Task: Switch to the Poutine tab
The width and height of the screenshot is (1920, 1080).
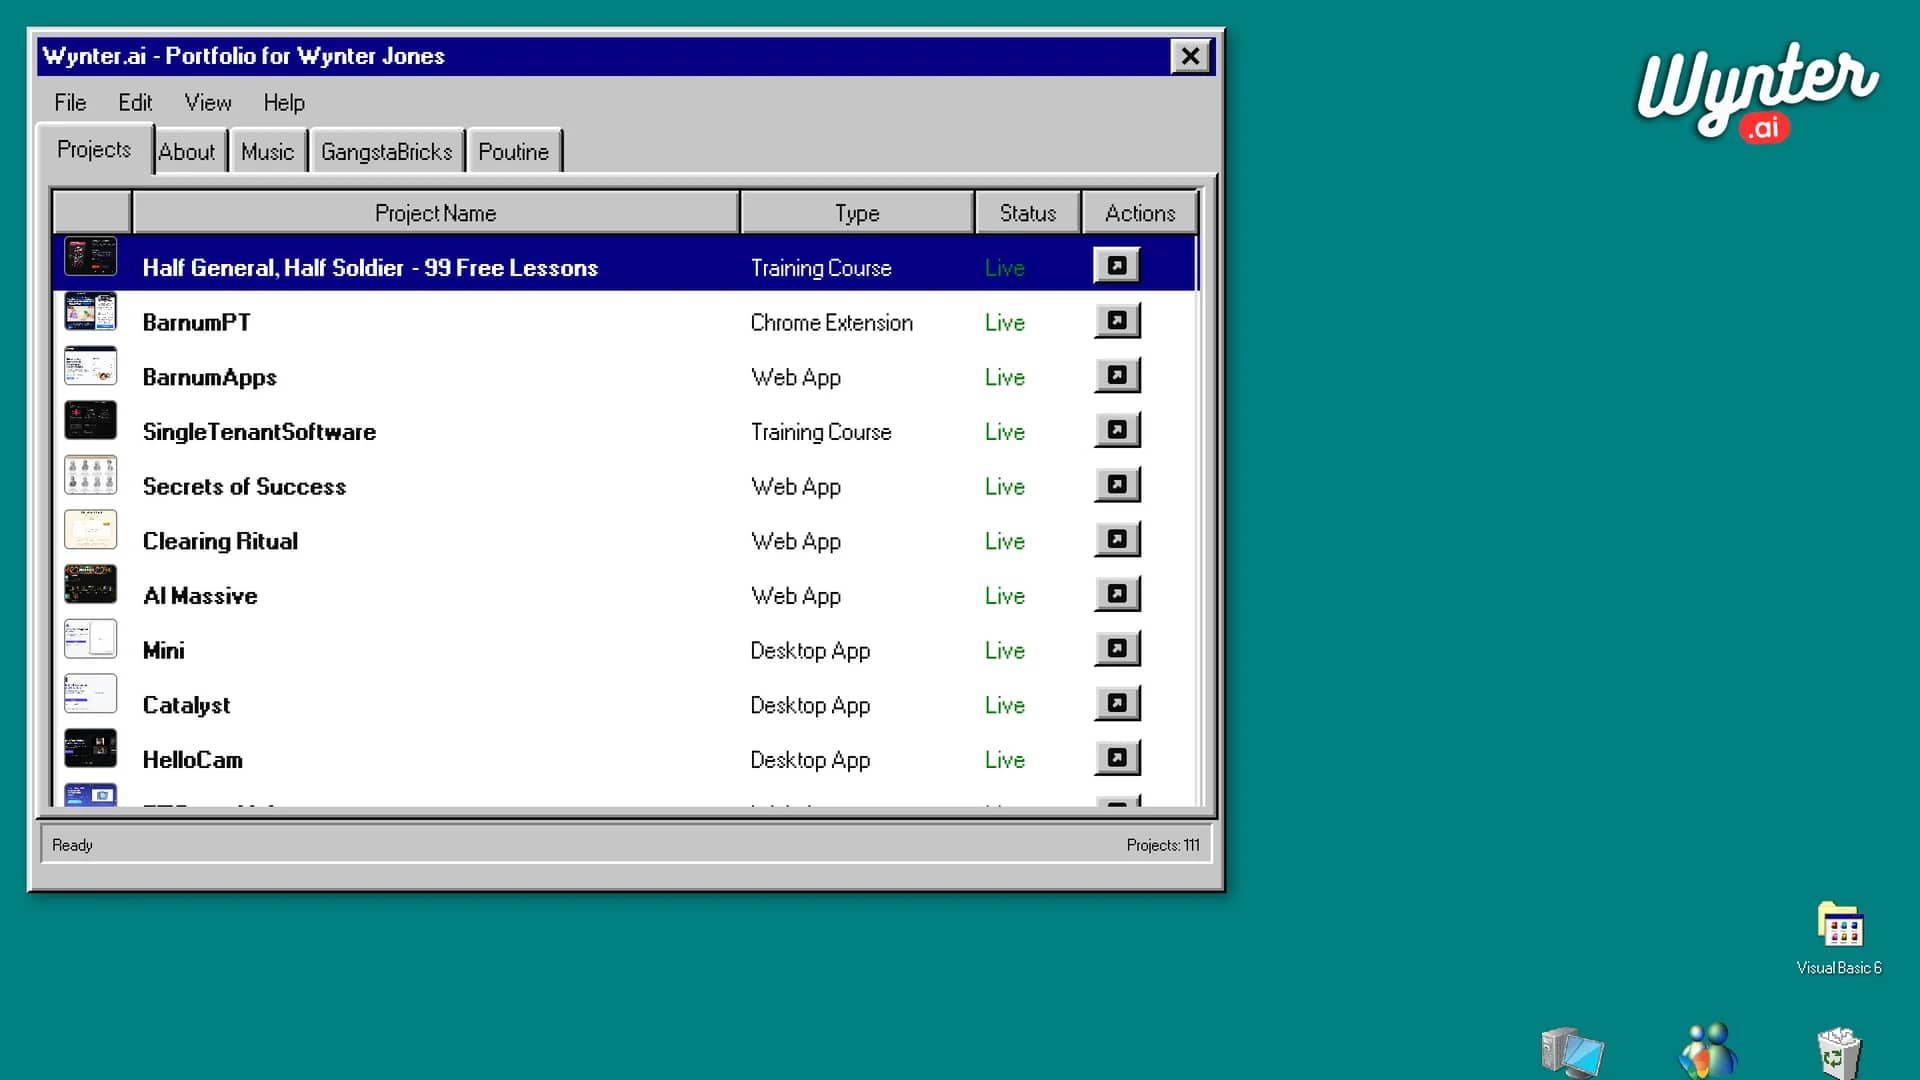Action: pos(514,151)
